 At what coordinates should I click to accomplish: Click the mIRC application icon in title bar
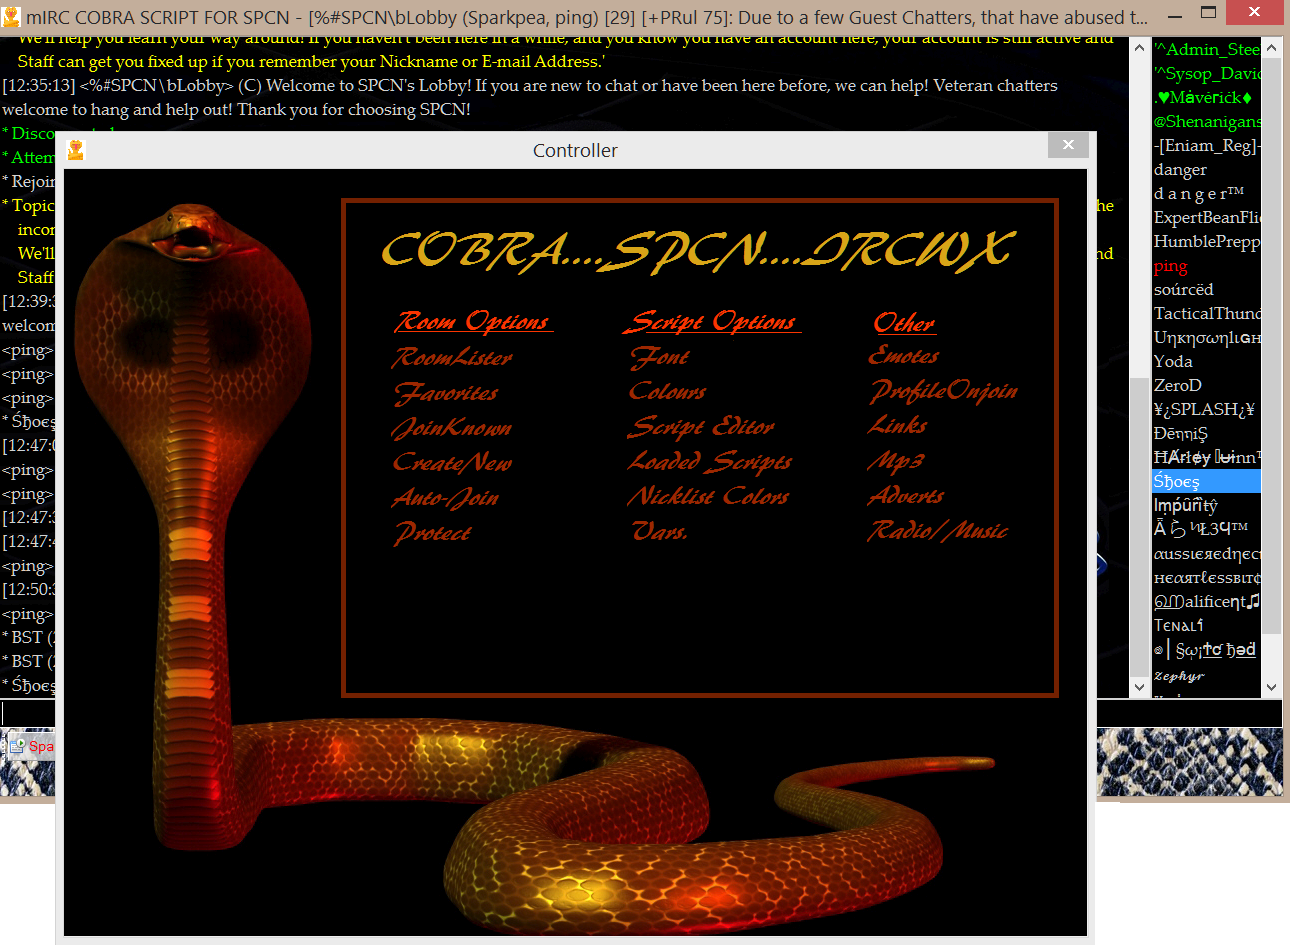12,16
